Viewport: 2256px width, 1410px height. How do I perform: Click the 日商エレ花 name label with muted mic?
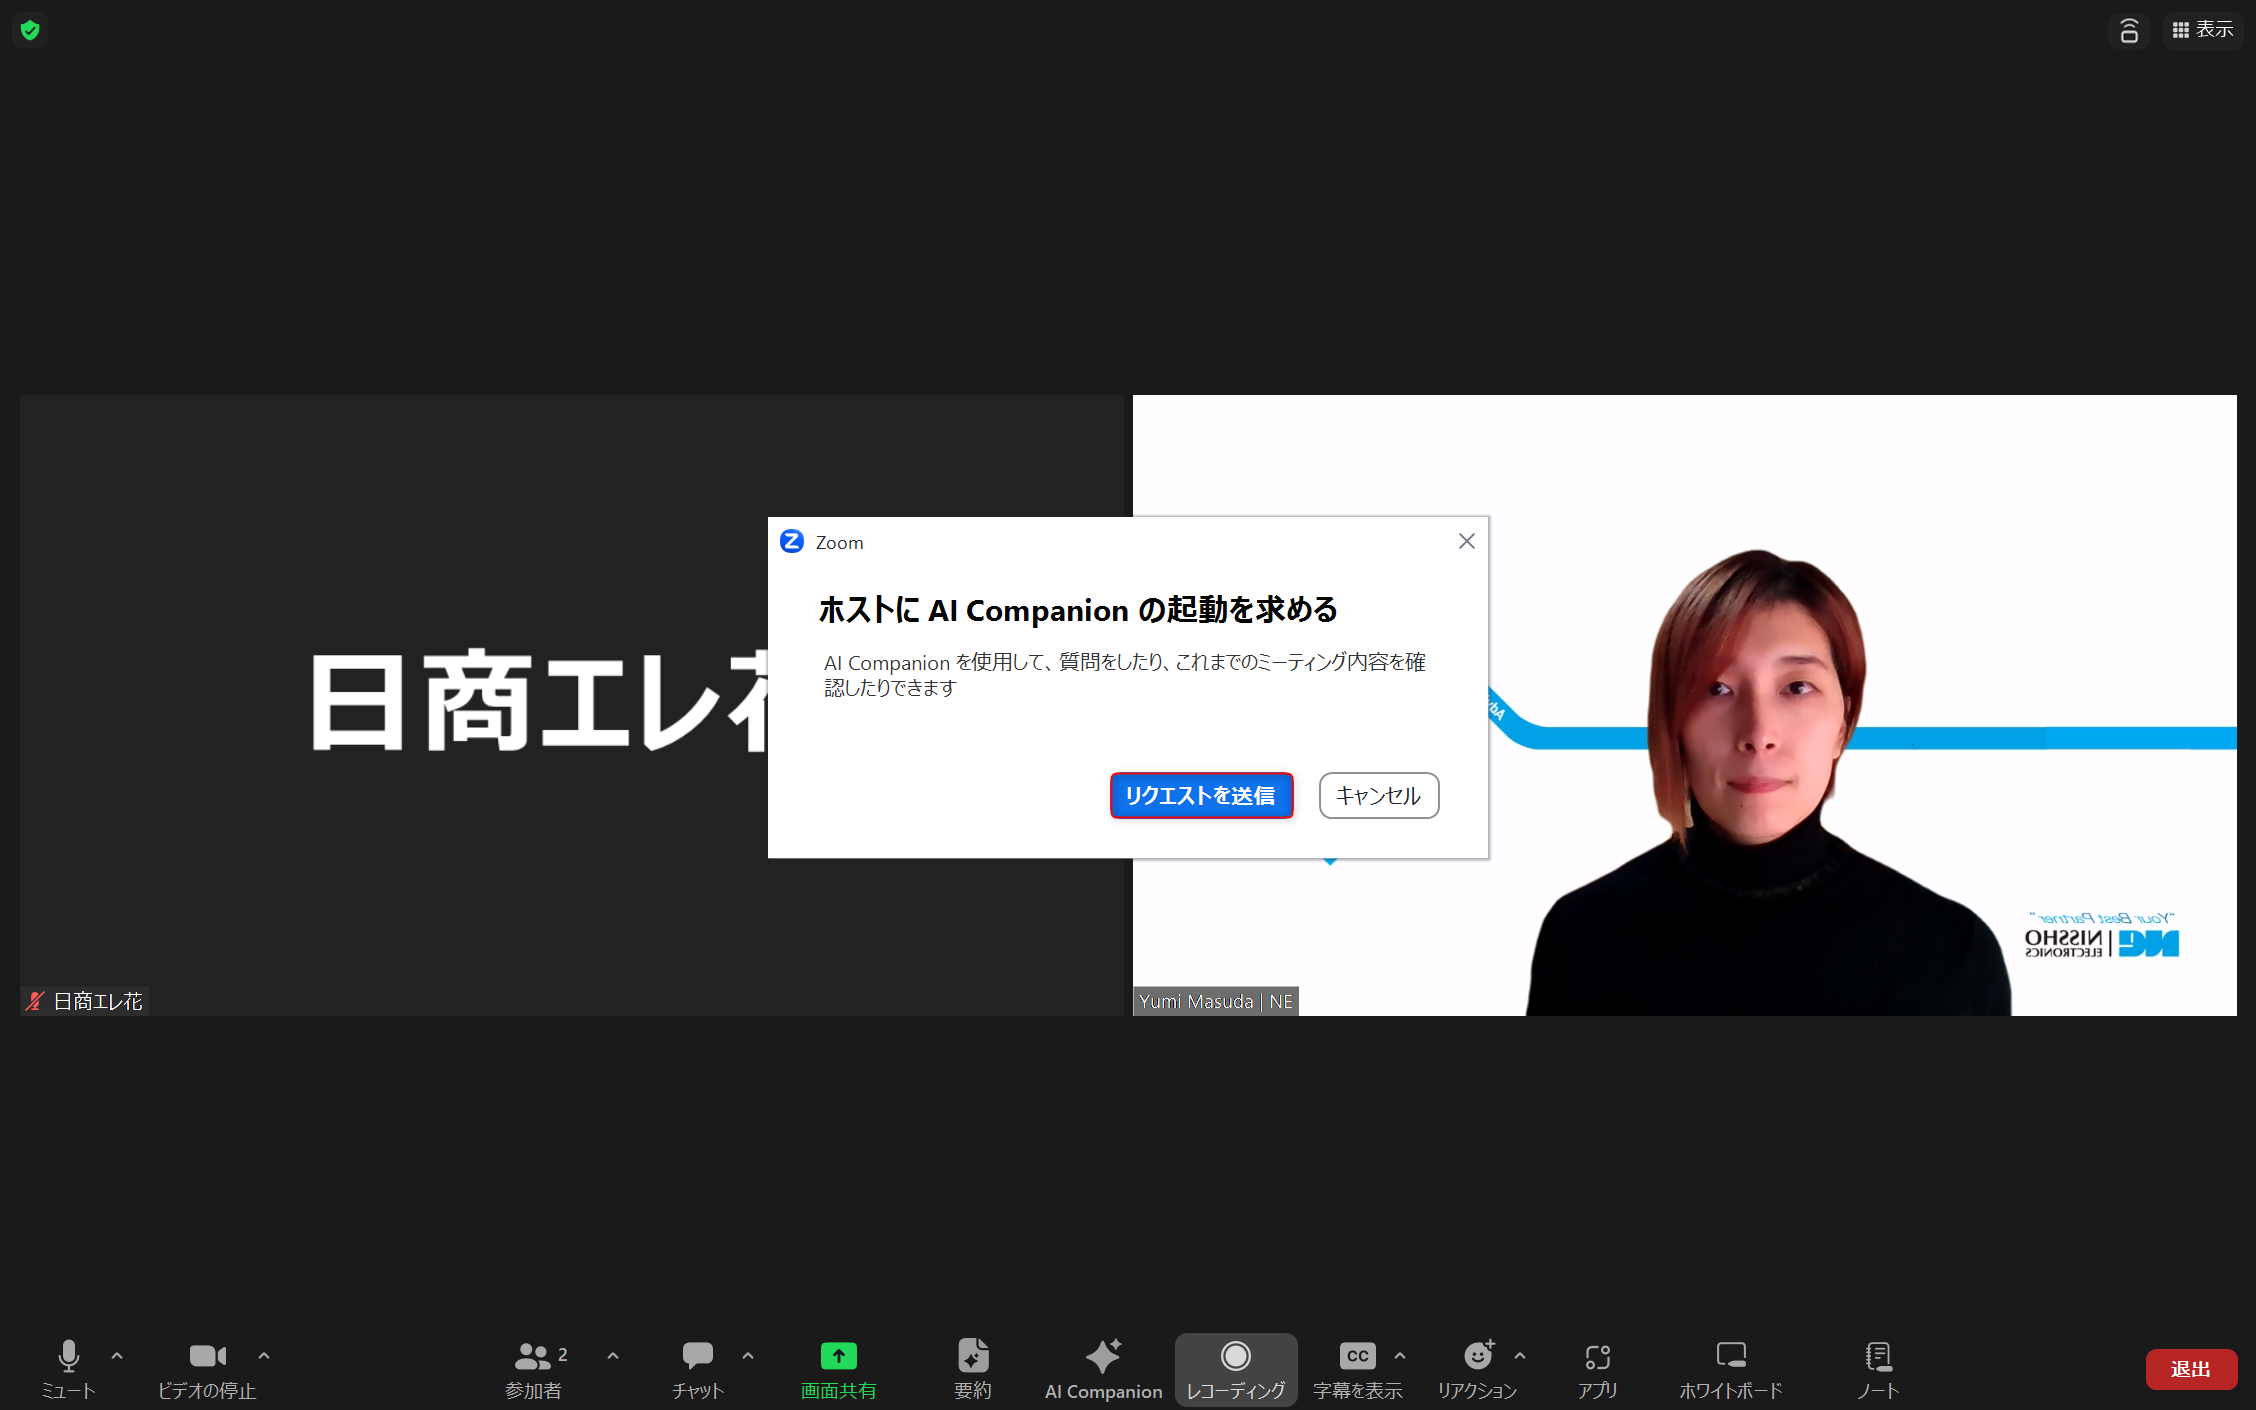pyautogui.click(x=85, y=1001)
